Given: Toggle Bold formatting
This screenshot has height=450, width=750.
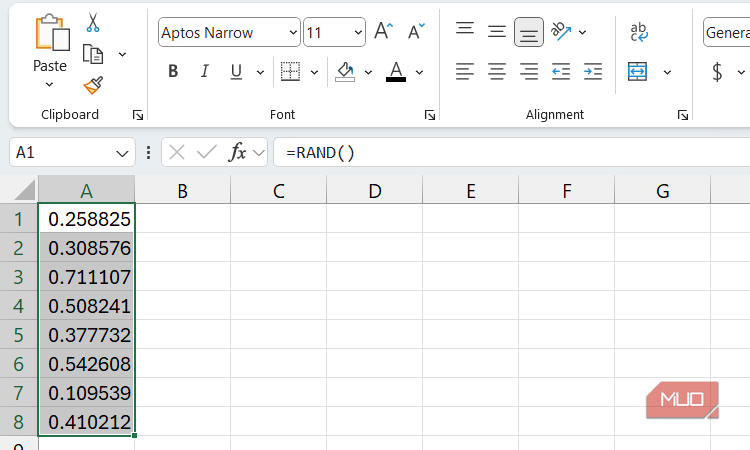Looking at the screenshot, I should pos(173,72).
